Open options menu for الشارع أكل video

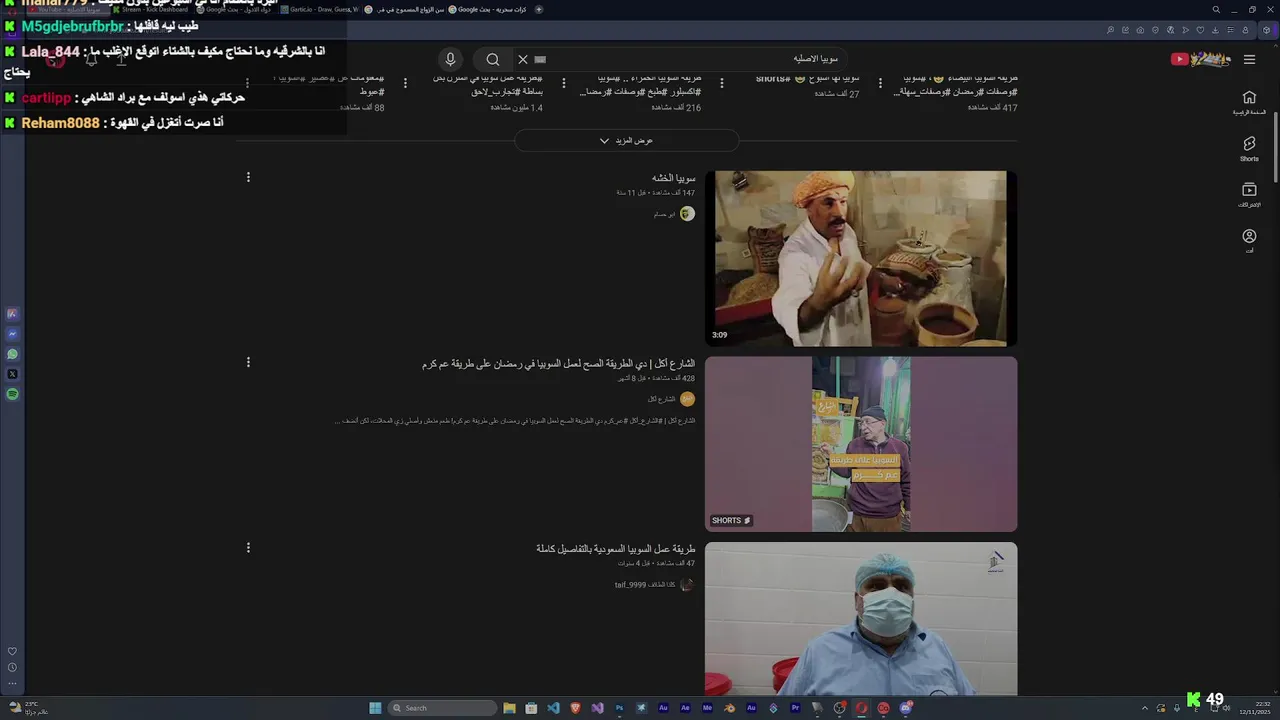248,362
